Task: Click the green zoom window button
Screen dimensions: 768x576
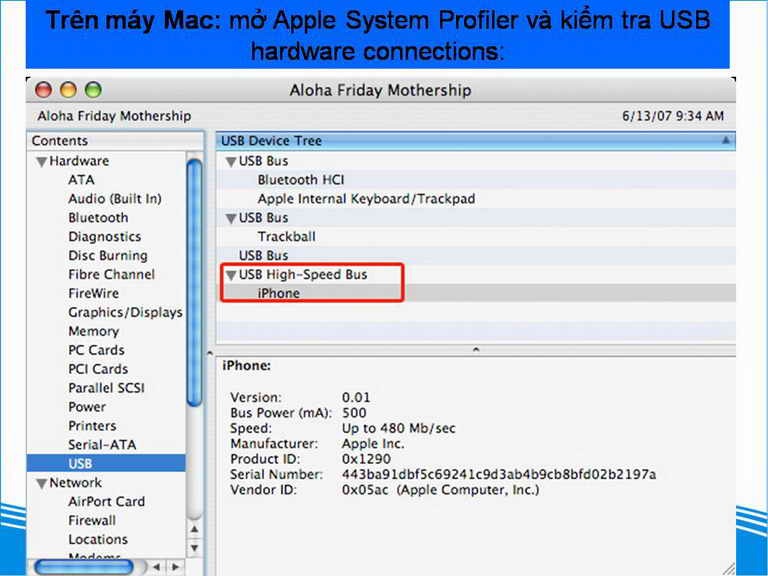Action: (93, 90)
